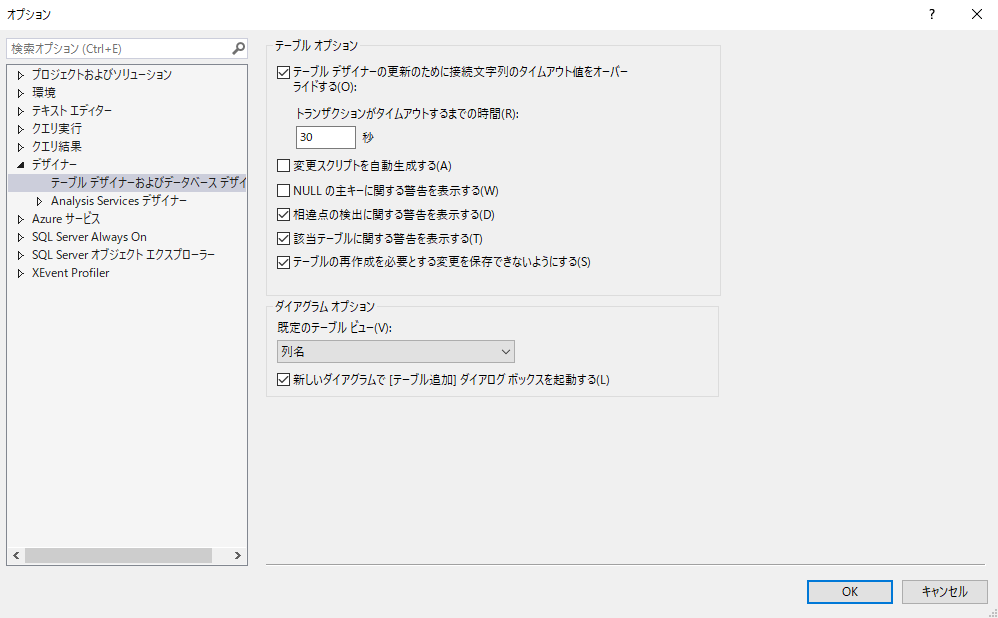
Task: Open the 既定のテーブル ビュー dropdown
Action: pyautogui.click(x=395, y=351)
